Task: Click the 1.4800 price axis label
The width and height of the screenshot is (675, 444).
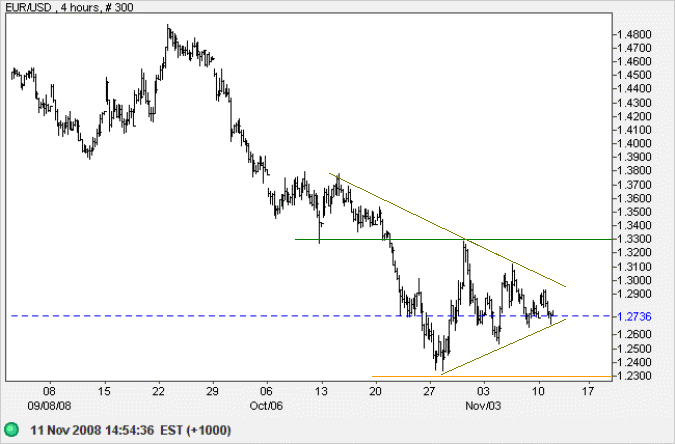Action: 634,34
